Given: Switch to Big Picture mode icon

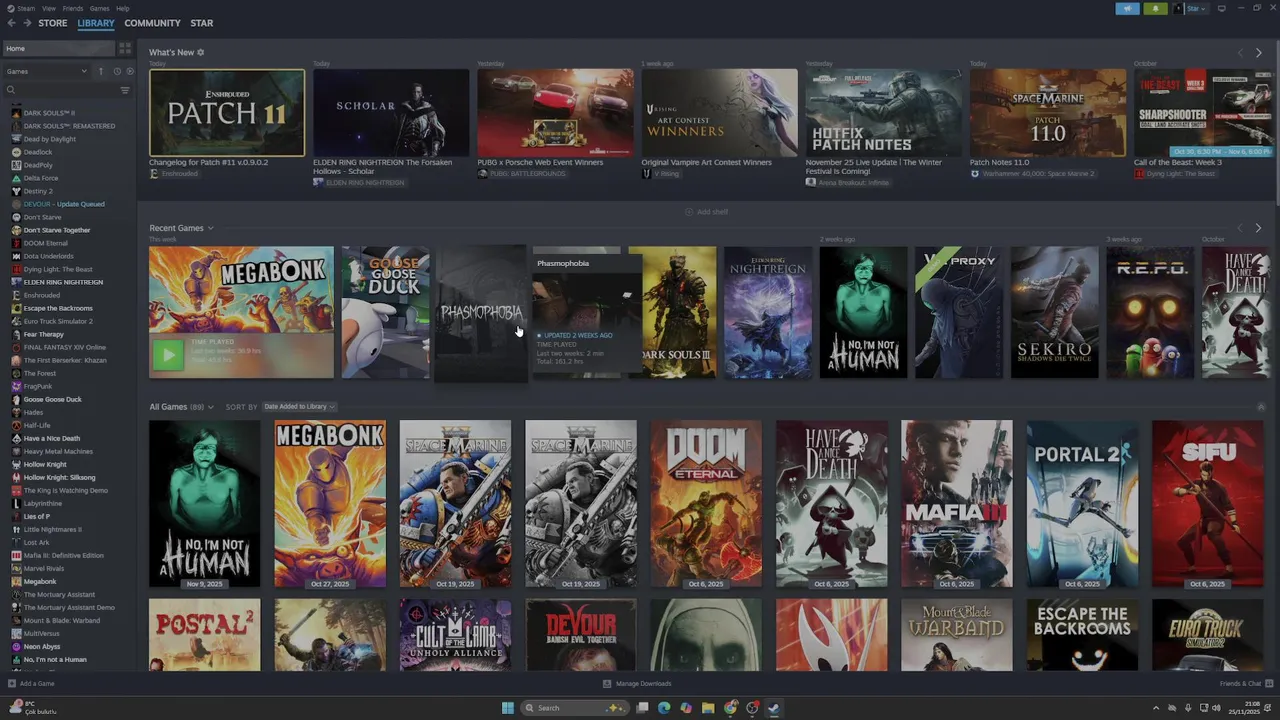Looking at the screenshot, I should click(1221, 8).
